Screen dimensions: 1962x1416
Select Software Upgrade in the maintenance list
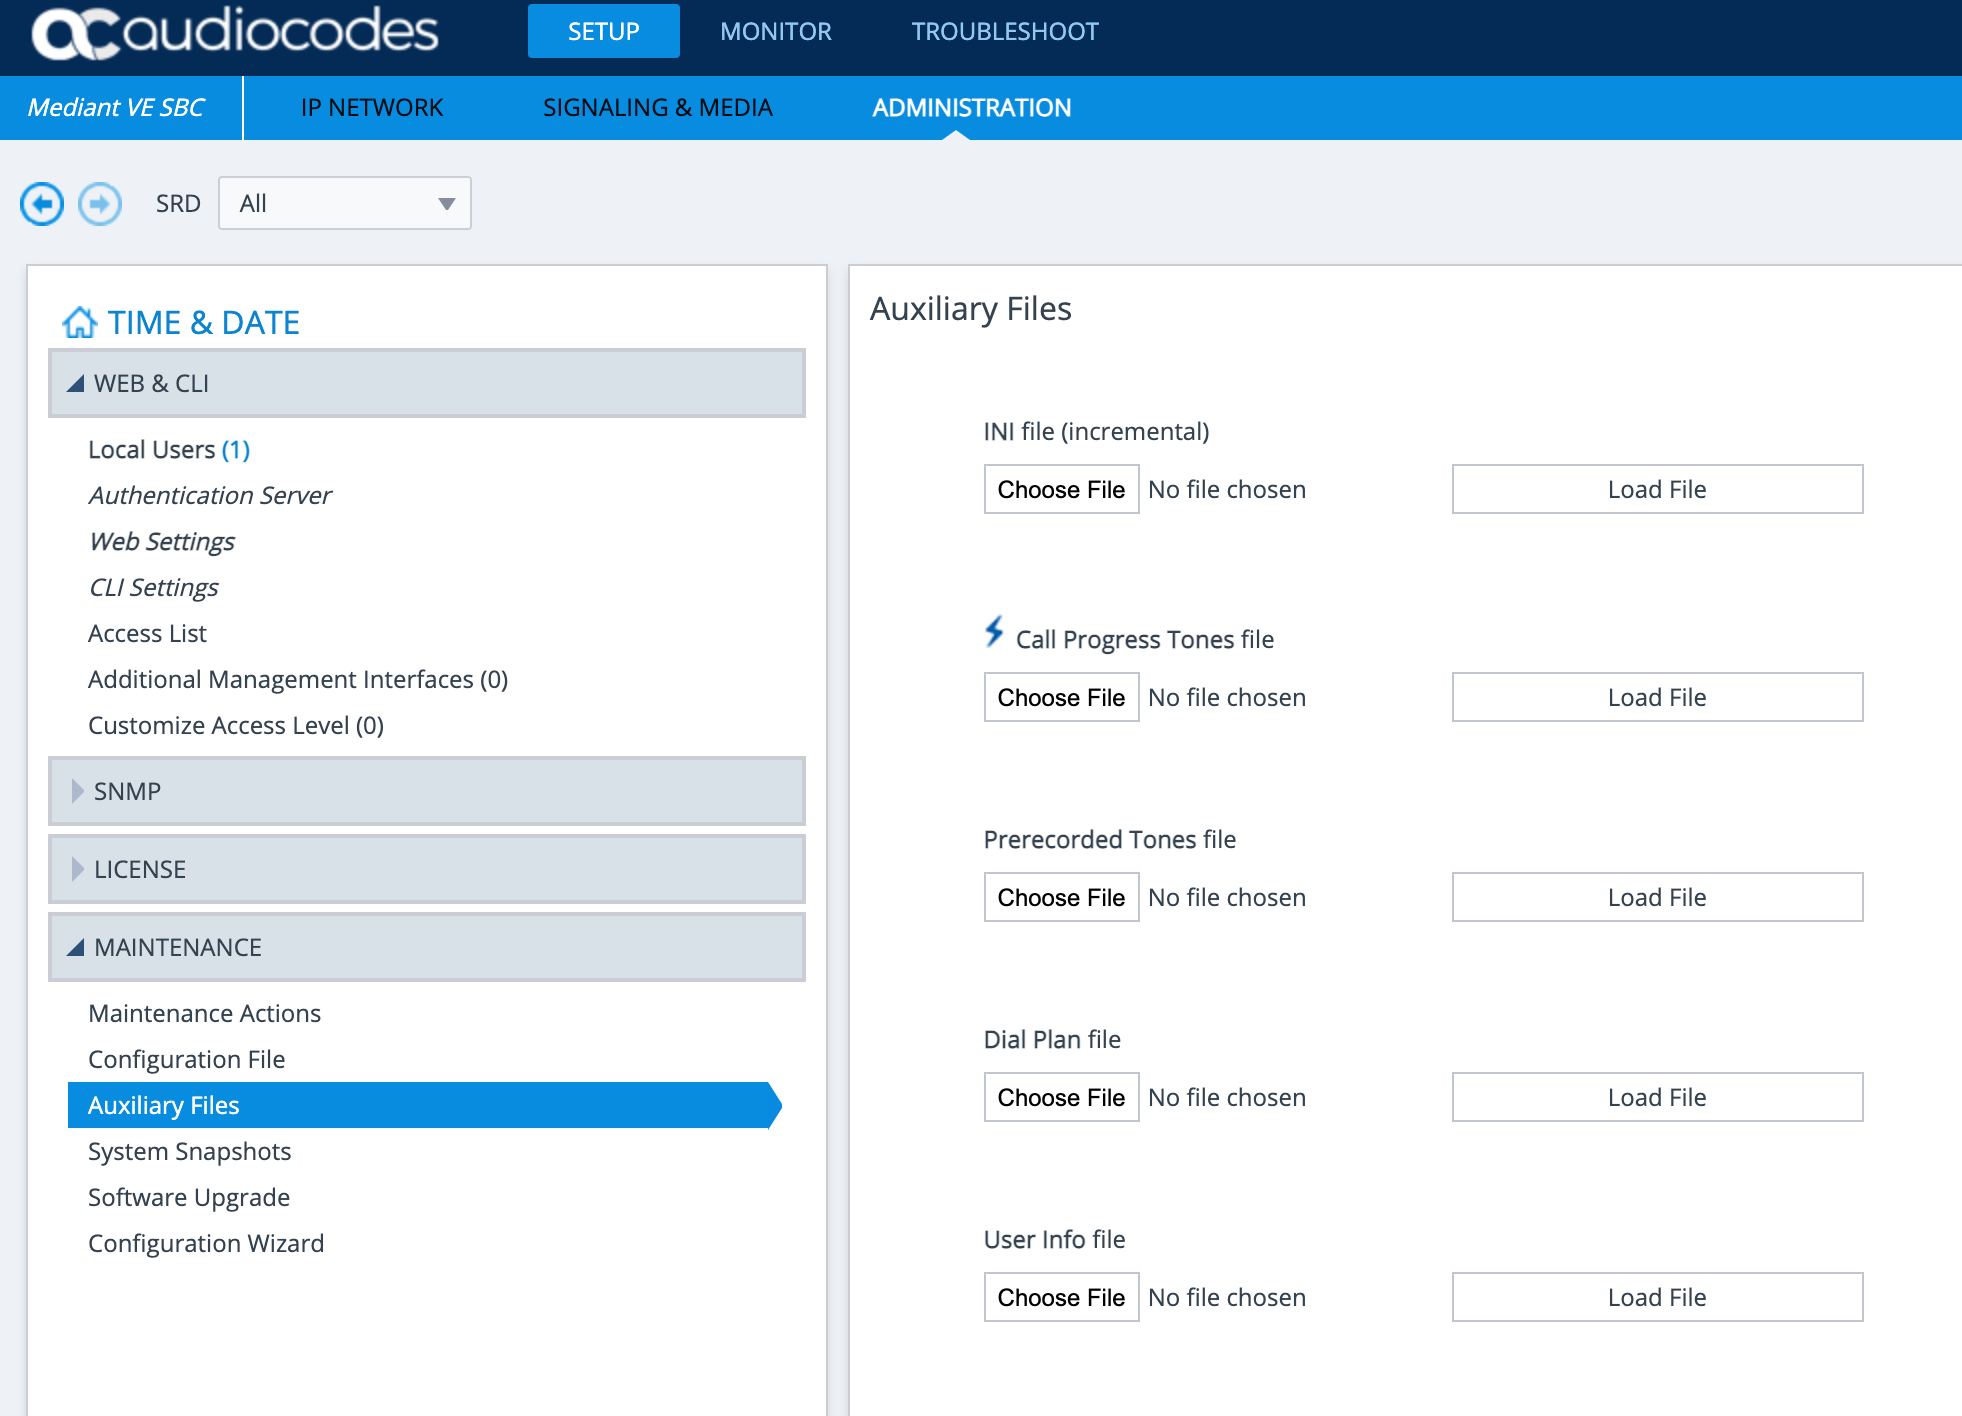click(189, 1197)
